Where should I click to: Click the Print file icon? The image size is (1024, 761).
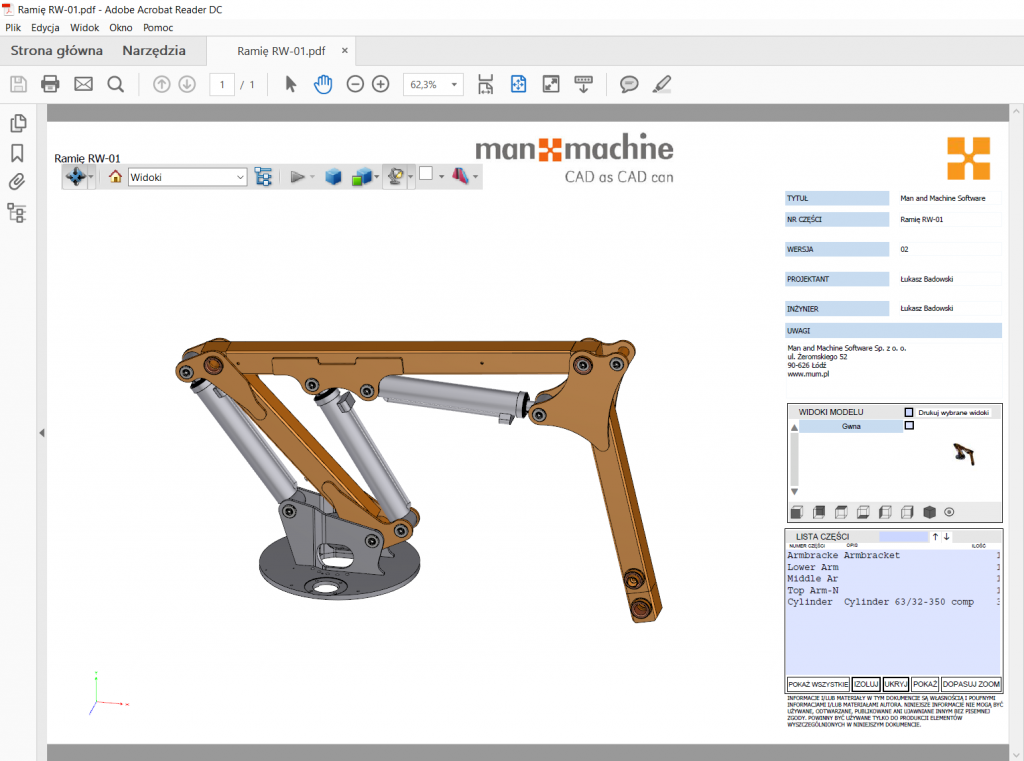[50, 85]
